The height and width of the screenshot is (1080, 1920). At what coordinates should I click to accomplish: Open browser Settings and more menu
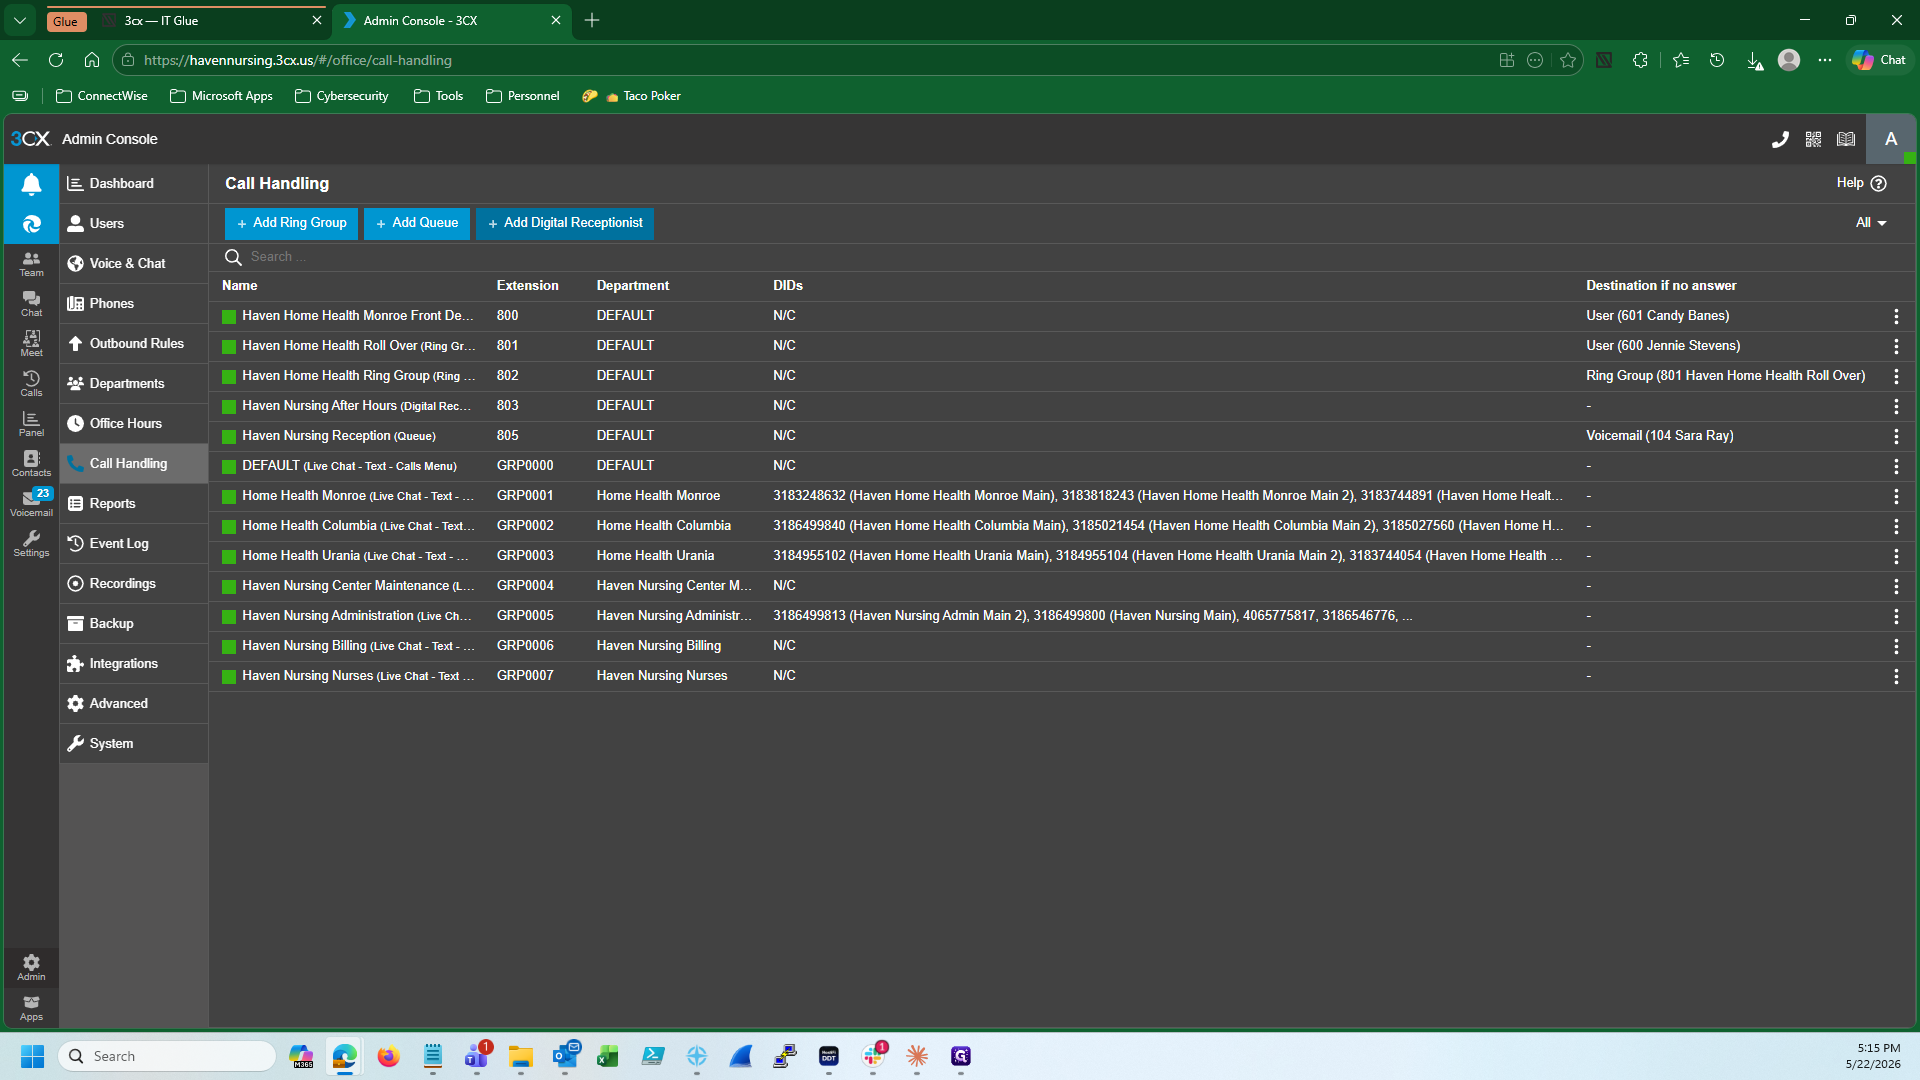click(1825, 60)
